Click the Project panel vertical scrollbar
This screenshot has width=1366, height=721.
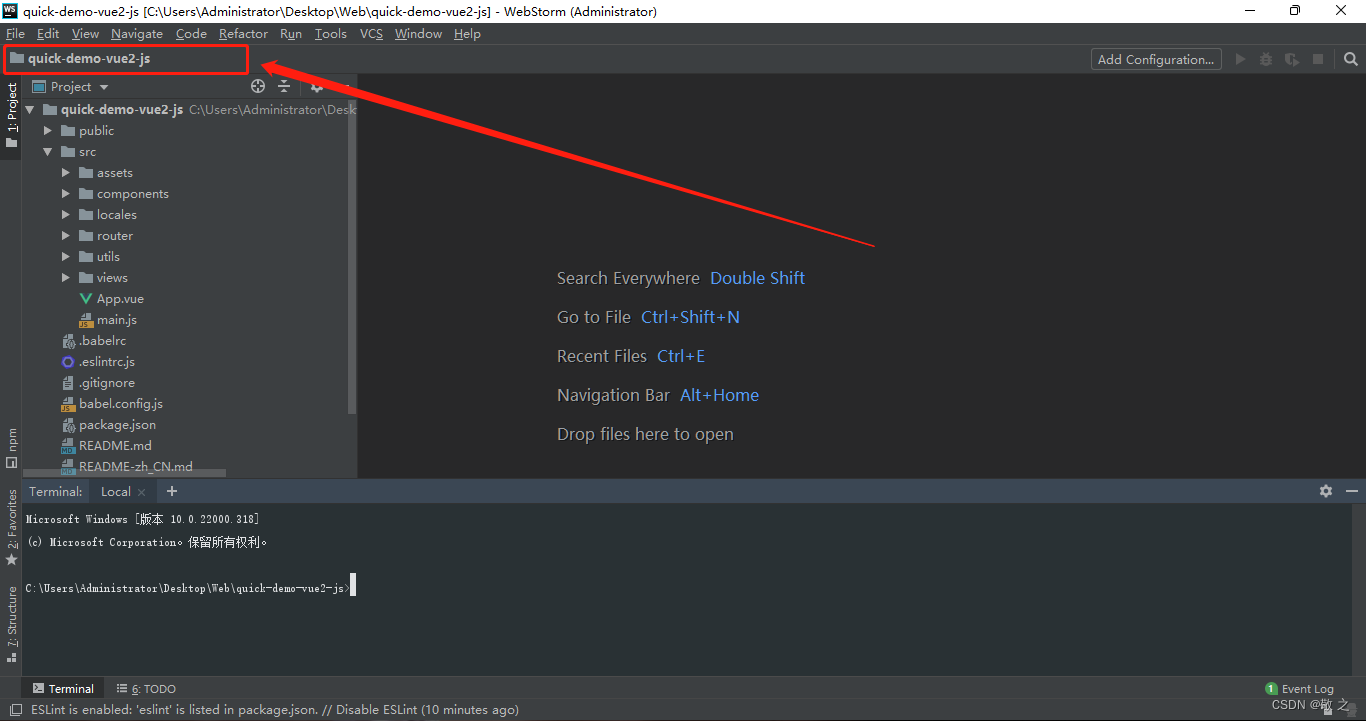352,257
